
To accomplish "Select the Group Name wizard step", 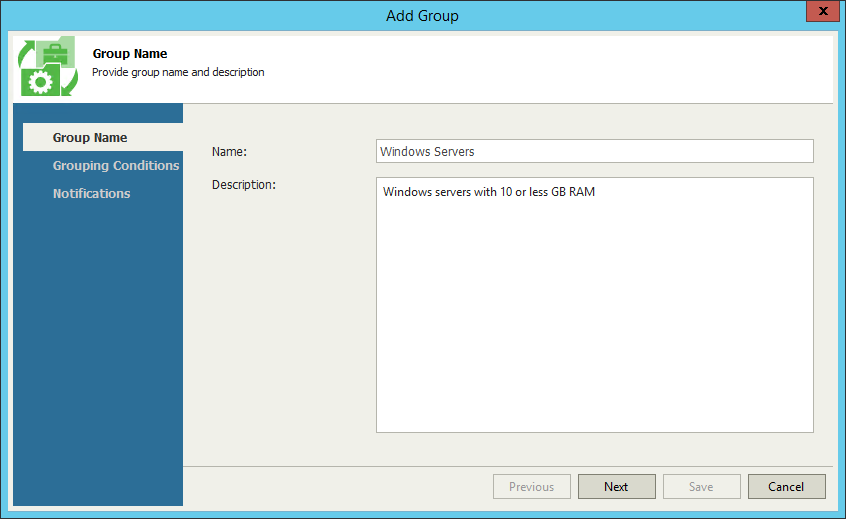I will [x=103, y=138].
